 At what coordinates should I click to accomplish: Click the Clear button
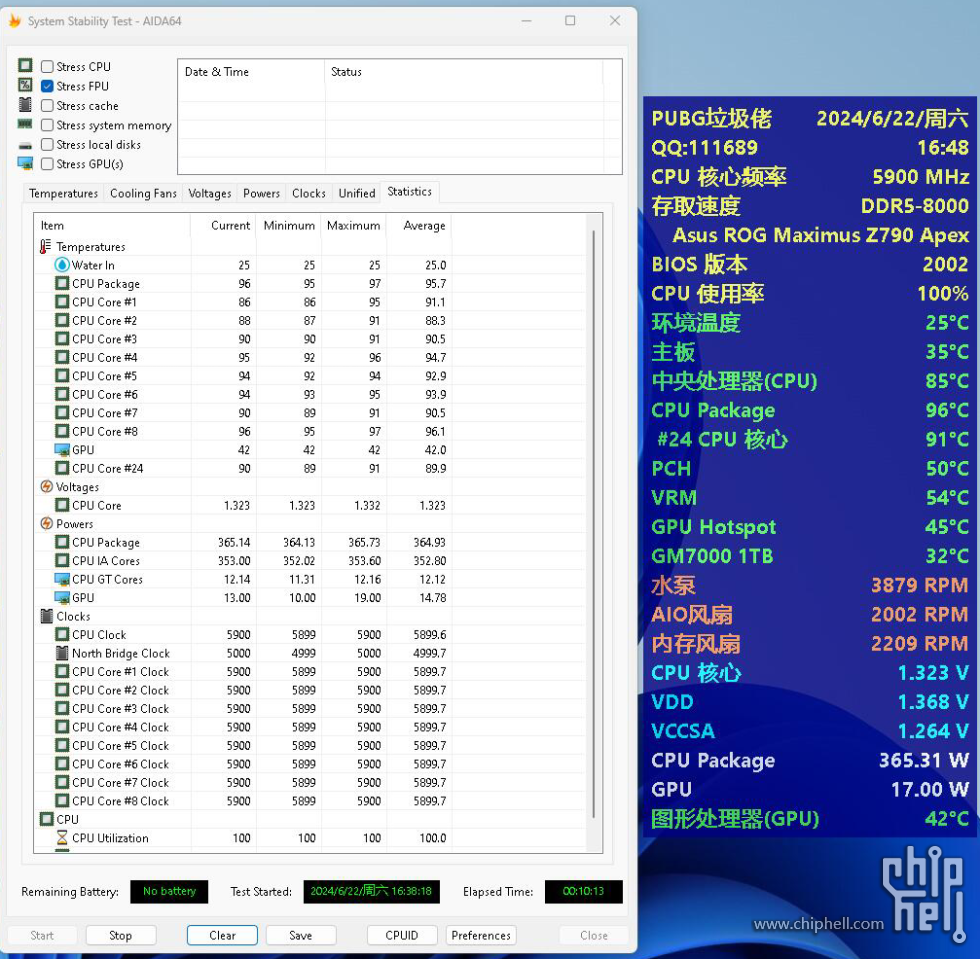[x=222, y=935]
